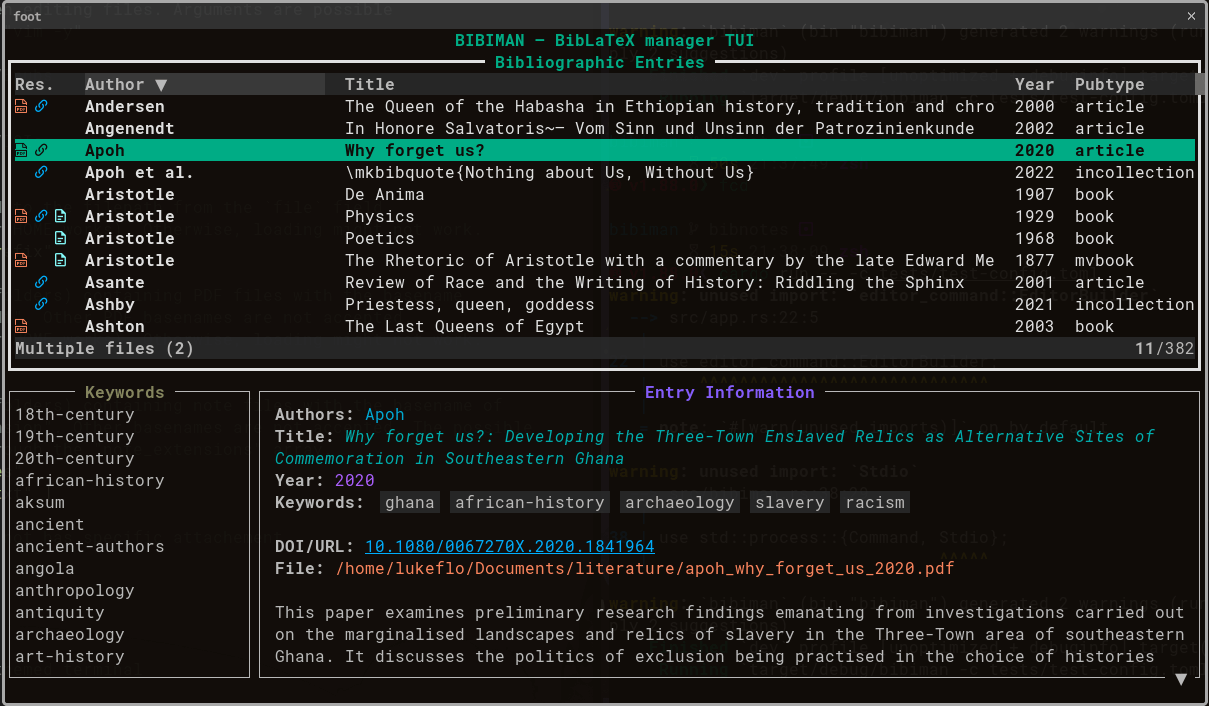
Task: Click the PDF icon for the Ashton entry
Action: coord(21,326)
